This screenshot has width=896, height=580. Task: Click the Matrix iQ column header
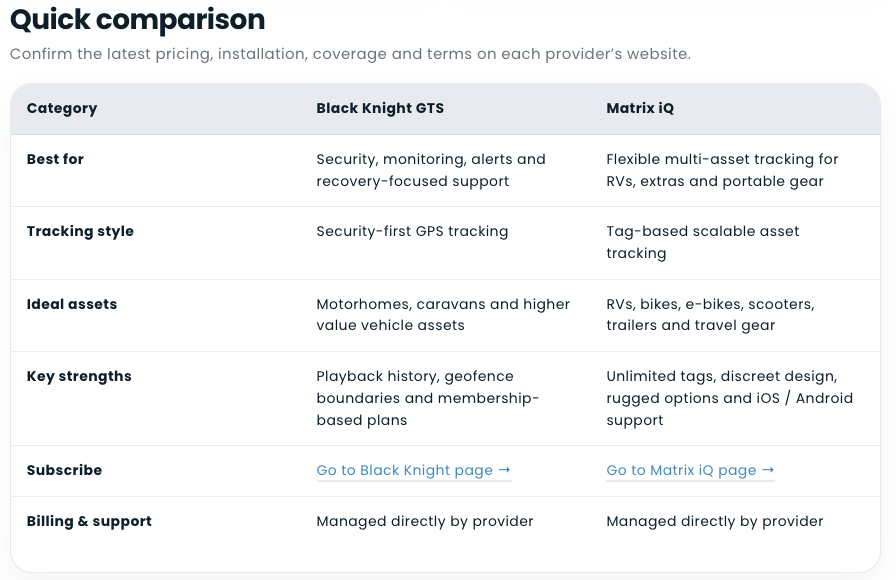tap(640, 108)
